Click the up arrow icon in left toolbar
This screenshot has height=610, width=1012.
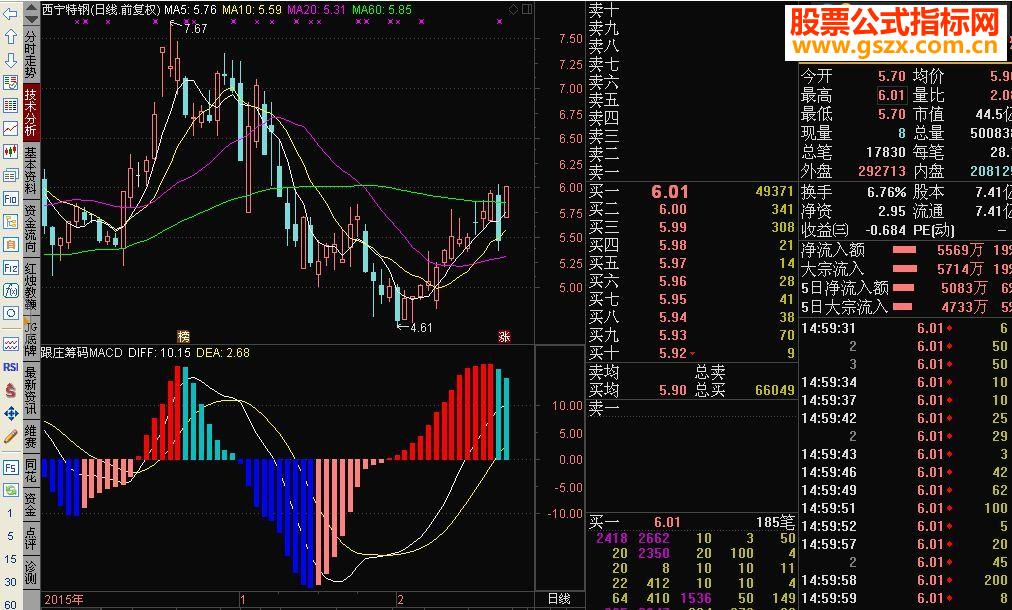(x=10, y=37)
